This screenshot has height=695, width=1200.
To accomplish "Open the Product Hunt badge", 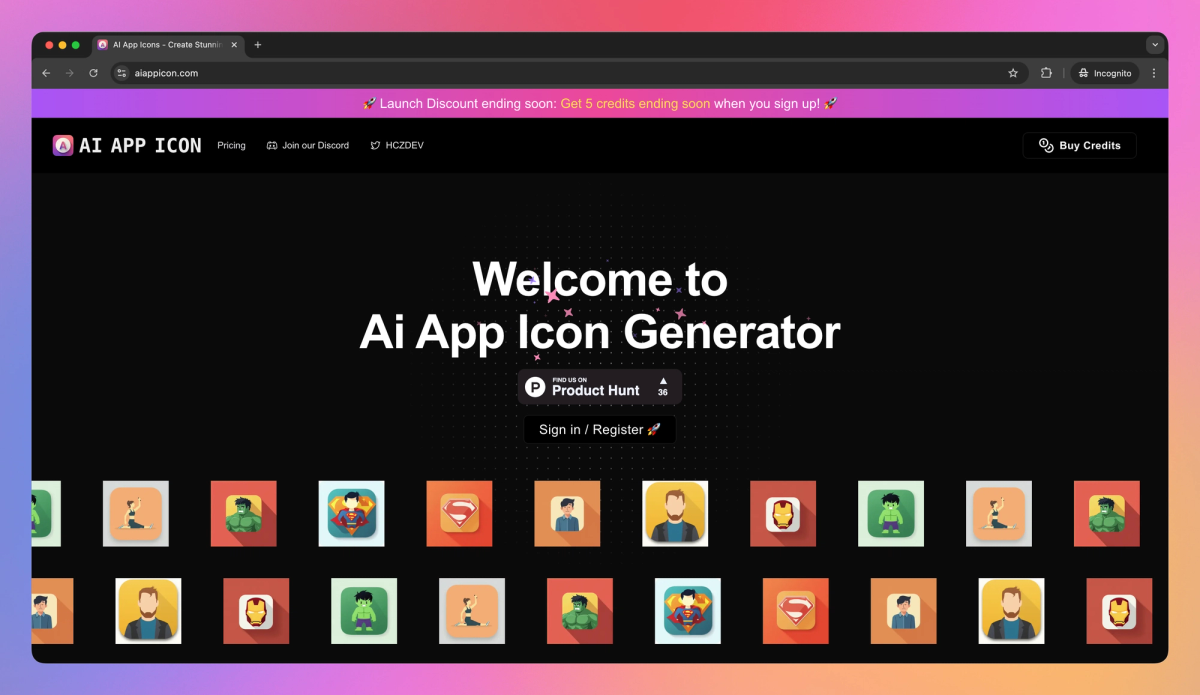I will point(600,386).
